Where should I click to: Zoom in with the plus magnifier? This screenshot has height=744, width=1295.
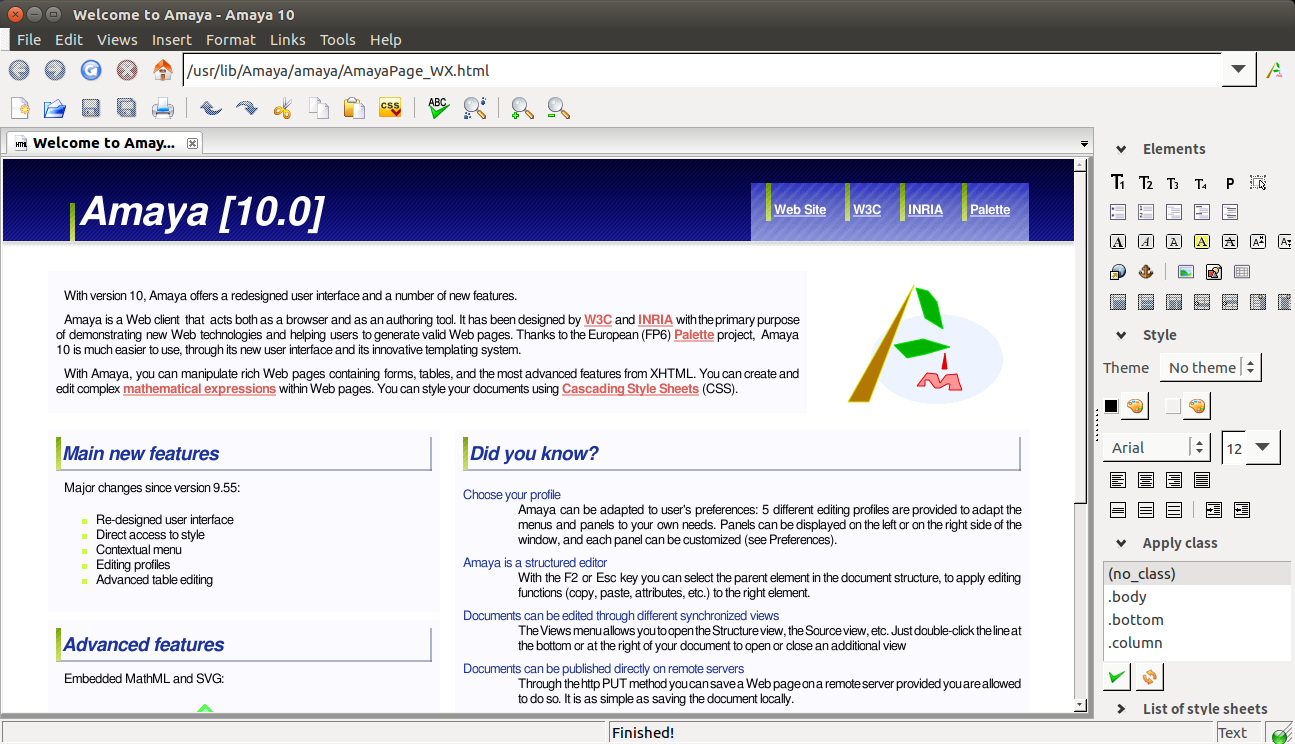pos(522,108)
